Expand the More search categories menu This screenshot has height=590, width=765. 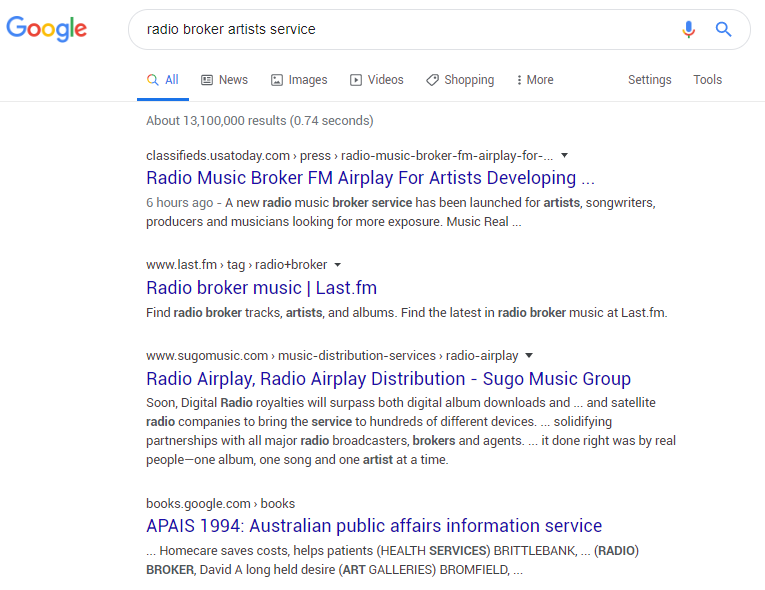[535, 80]
